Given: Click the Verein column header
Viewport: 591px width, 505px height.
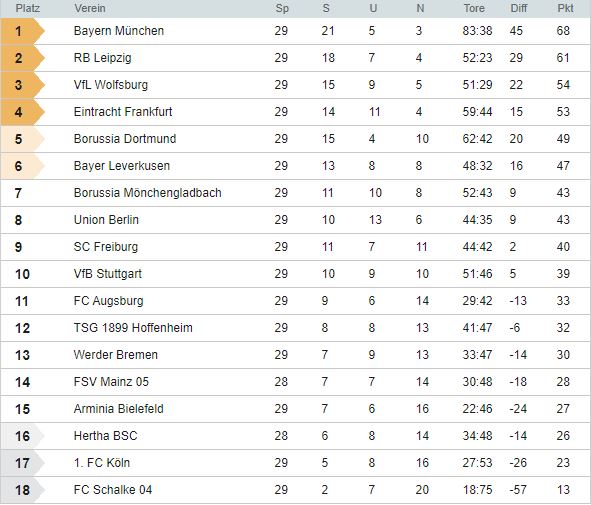Looking at the screenshot, I should [x=90, y=8].
